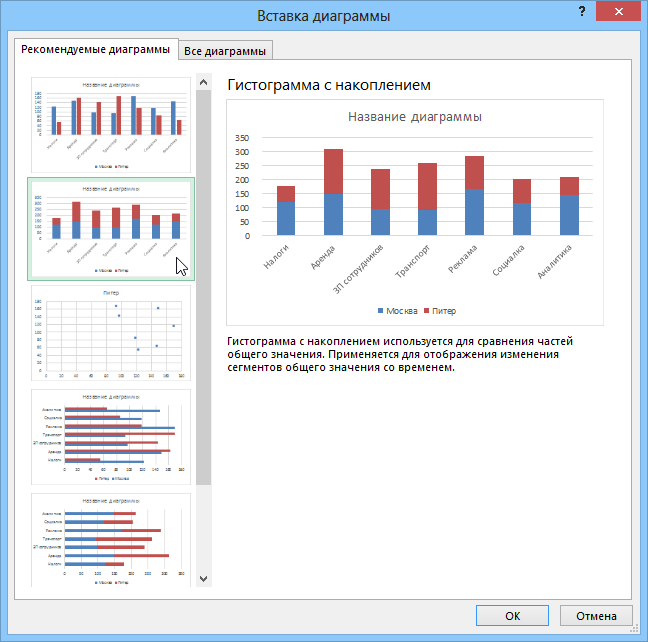Click the 'Аналитика' axis label in preview
This screenshot has width=648, height=642.
[x=555, y=261]
